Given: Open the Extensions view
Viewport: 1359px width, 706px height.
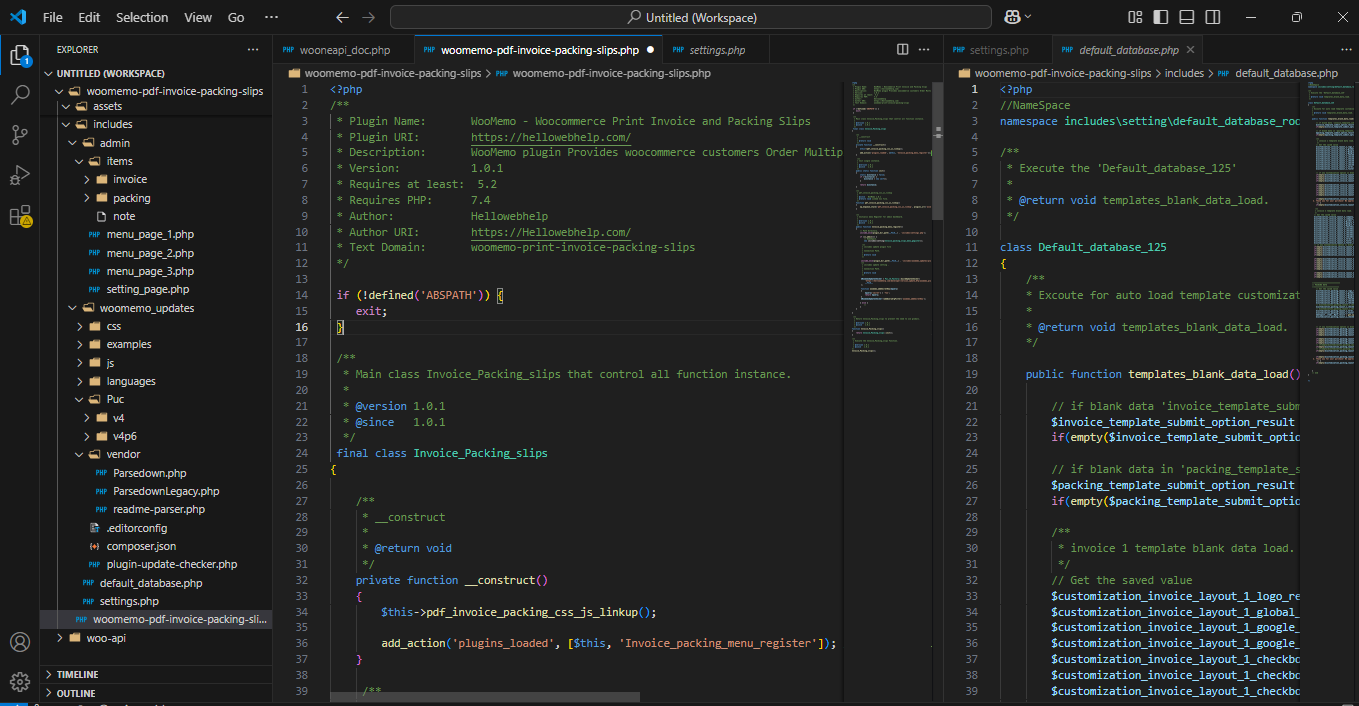Looking at the screenshot, I should [20, 216].
